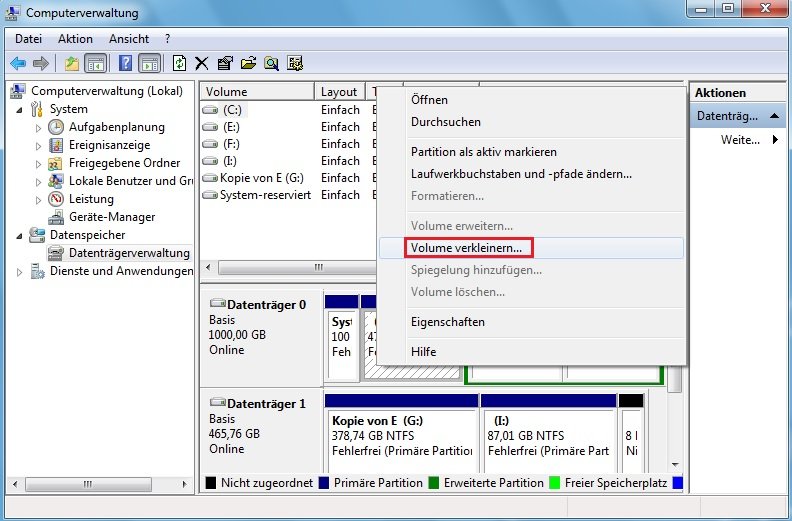Expand Ereignisanzeige tree node
Viewport: 792px width, 521px height.
(x=38, y=146)
